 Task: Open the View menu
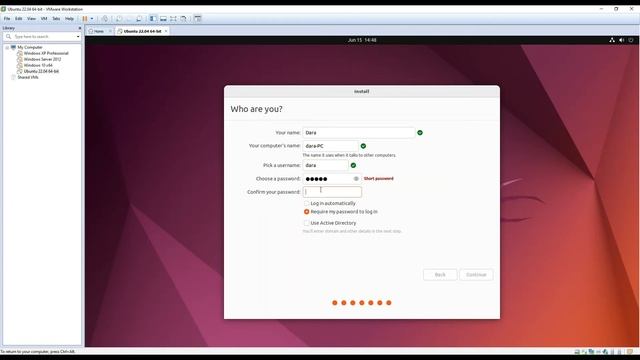coord(31,19)
